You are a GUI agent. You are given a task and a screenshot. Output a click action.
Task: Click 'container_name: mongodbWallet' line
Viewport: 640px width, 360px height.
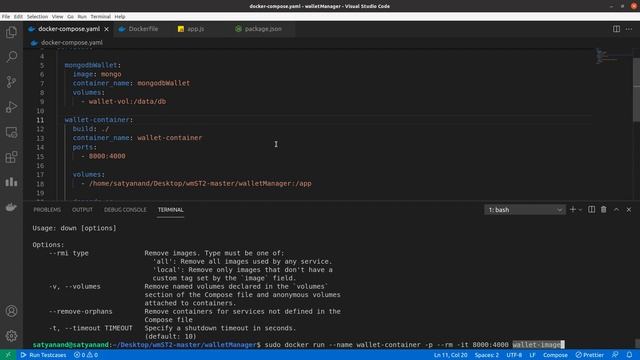click(131, 83)
